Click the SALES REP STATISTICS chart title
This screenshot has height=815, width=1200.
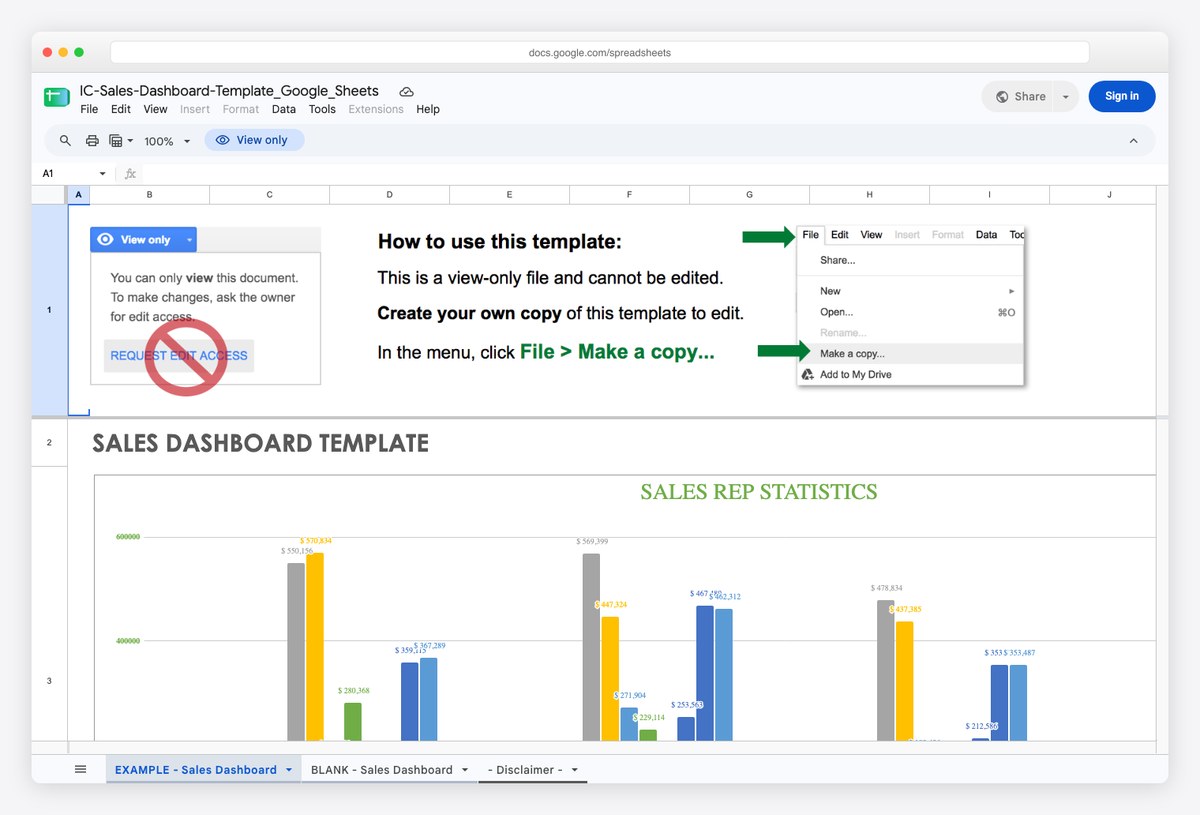(x=758, y=492)
